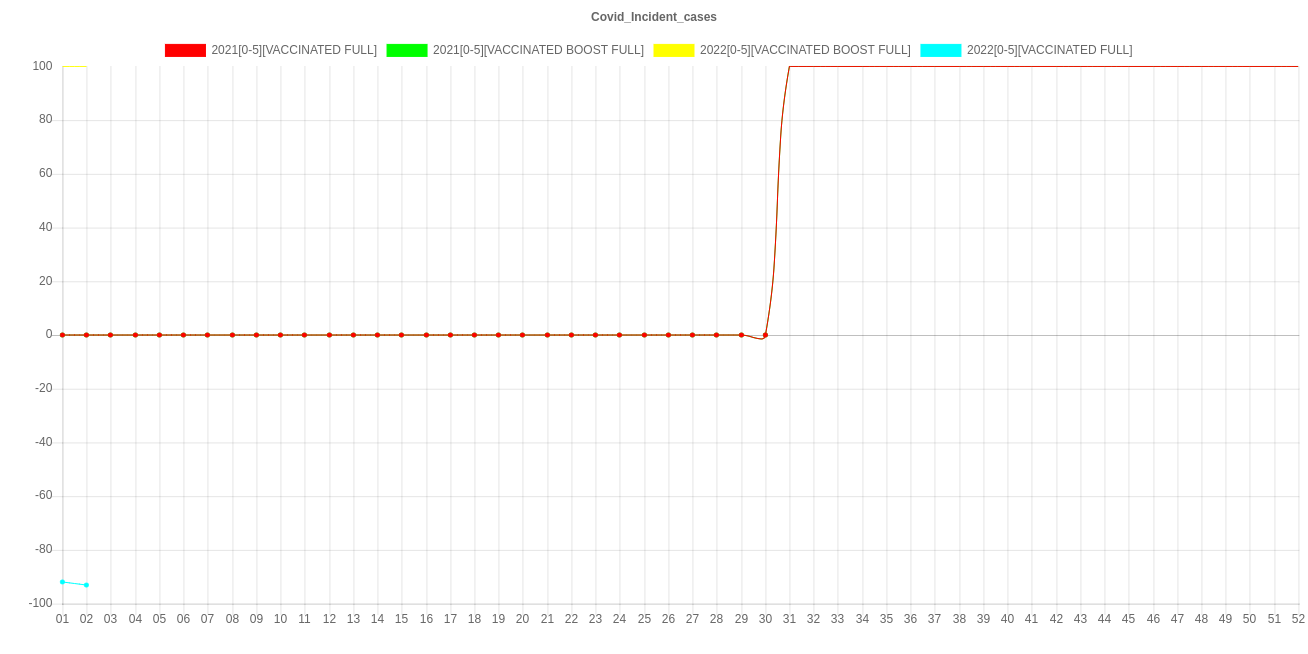Click the x-axis label for week 31
Viewport: 1308px width, 654px height.
coord(789,619)
